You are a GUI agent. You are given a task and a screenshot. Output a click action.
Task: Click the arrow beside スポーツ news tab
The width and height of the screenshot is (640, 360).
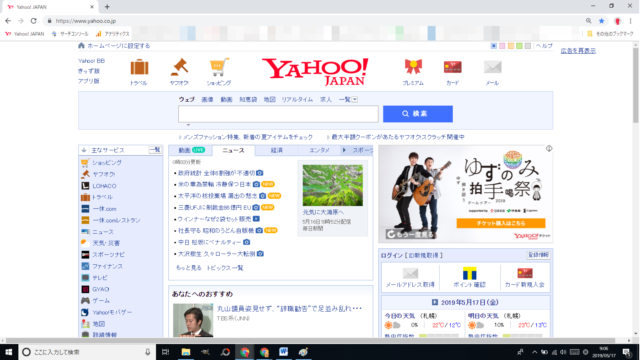(344, 150)
